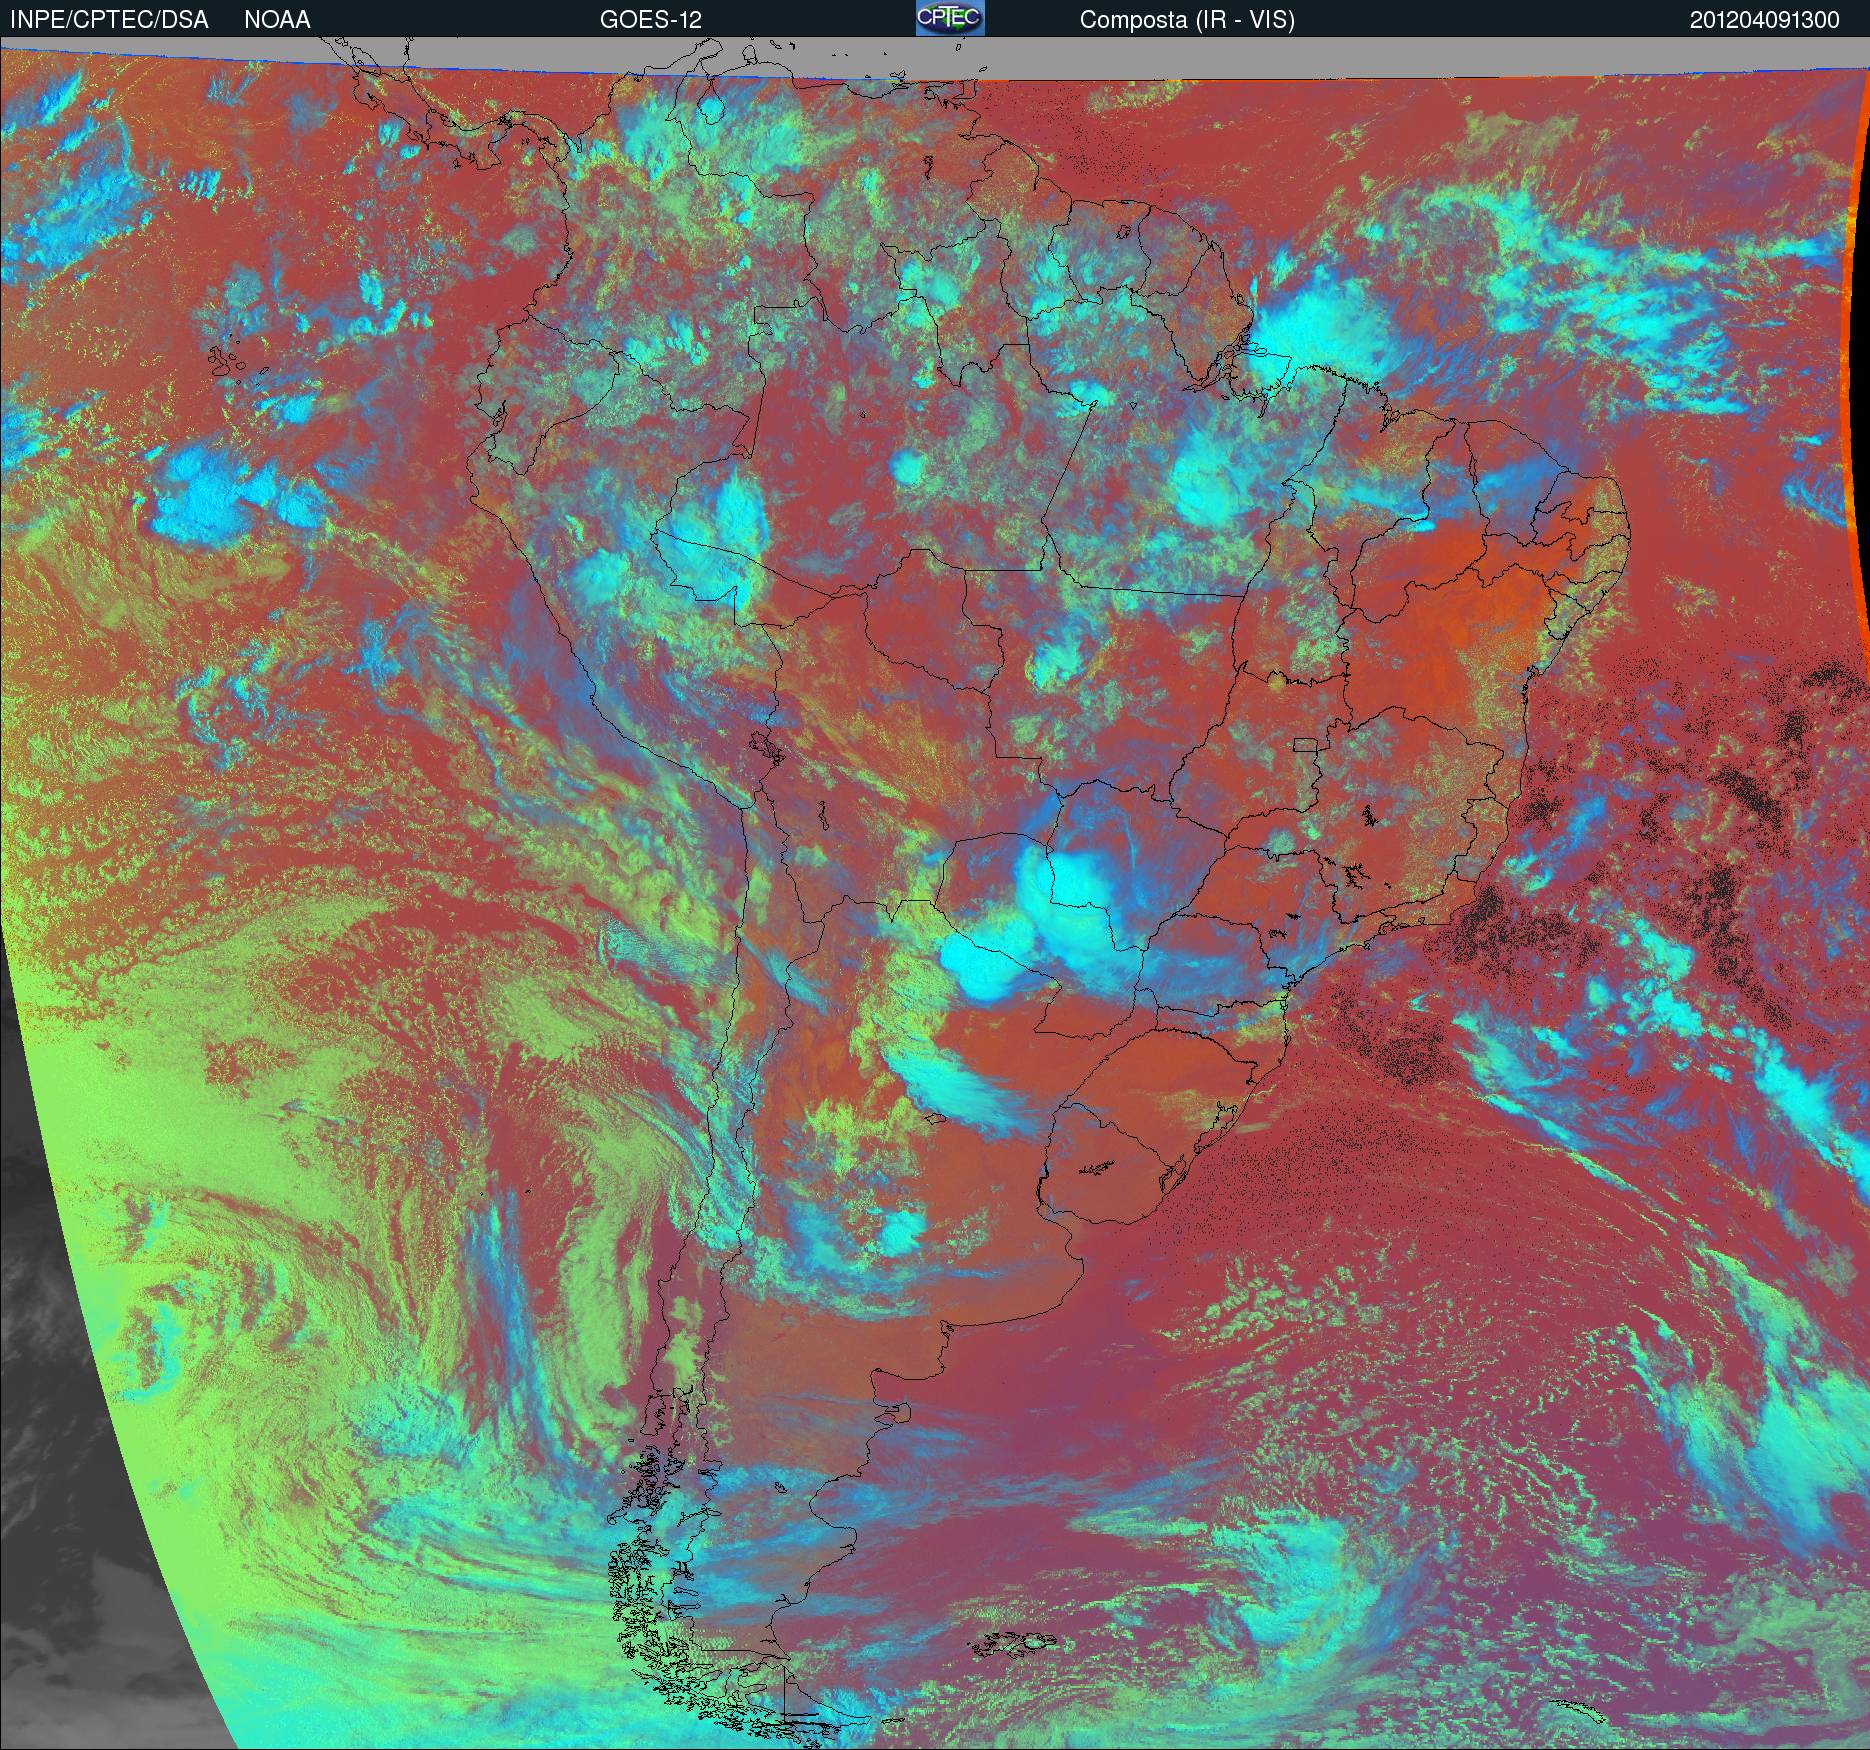Select the INPE/CPTEC/DSA header text

click(109, 20)
